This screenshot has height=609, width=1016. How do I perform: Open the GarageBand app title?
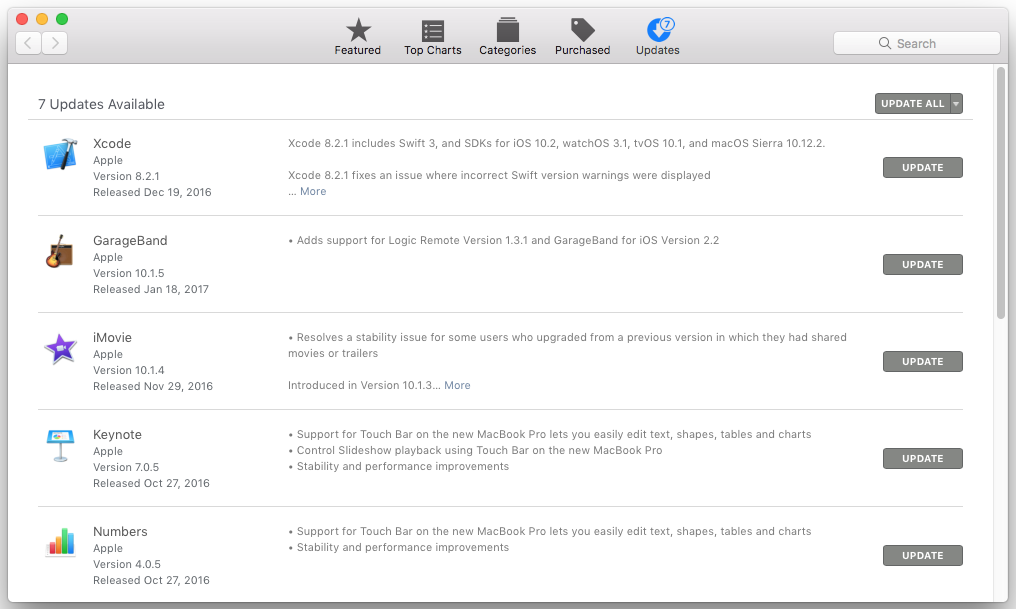[x=130, y=240]
